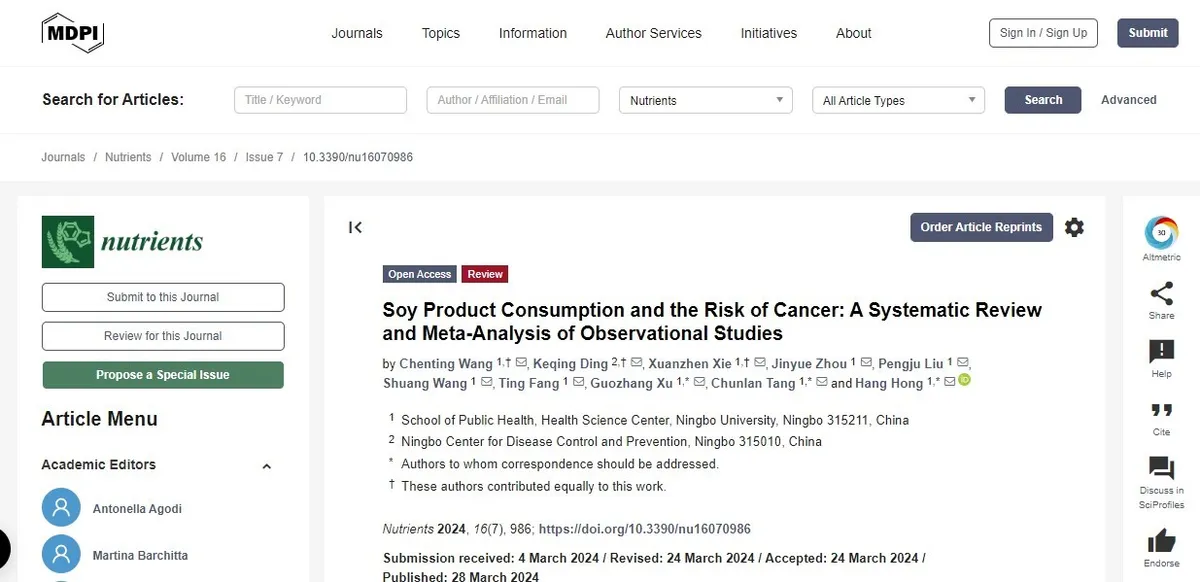Image resolution: width=1200 pixels, height=582 pixels.
Task: Open the Author Services menu
Action: click(x=653, y=33)
